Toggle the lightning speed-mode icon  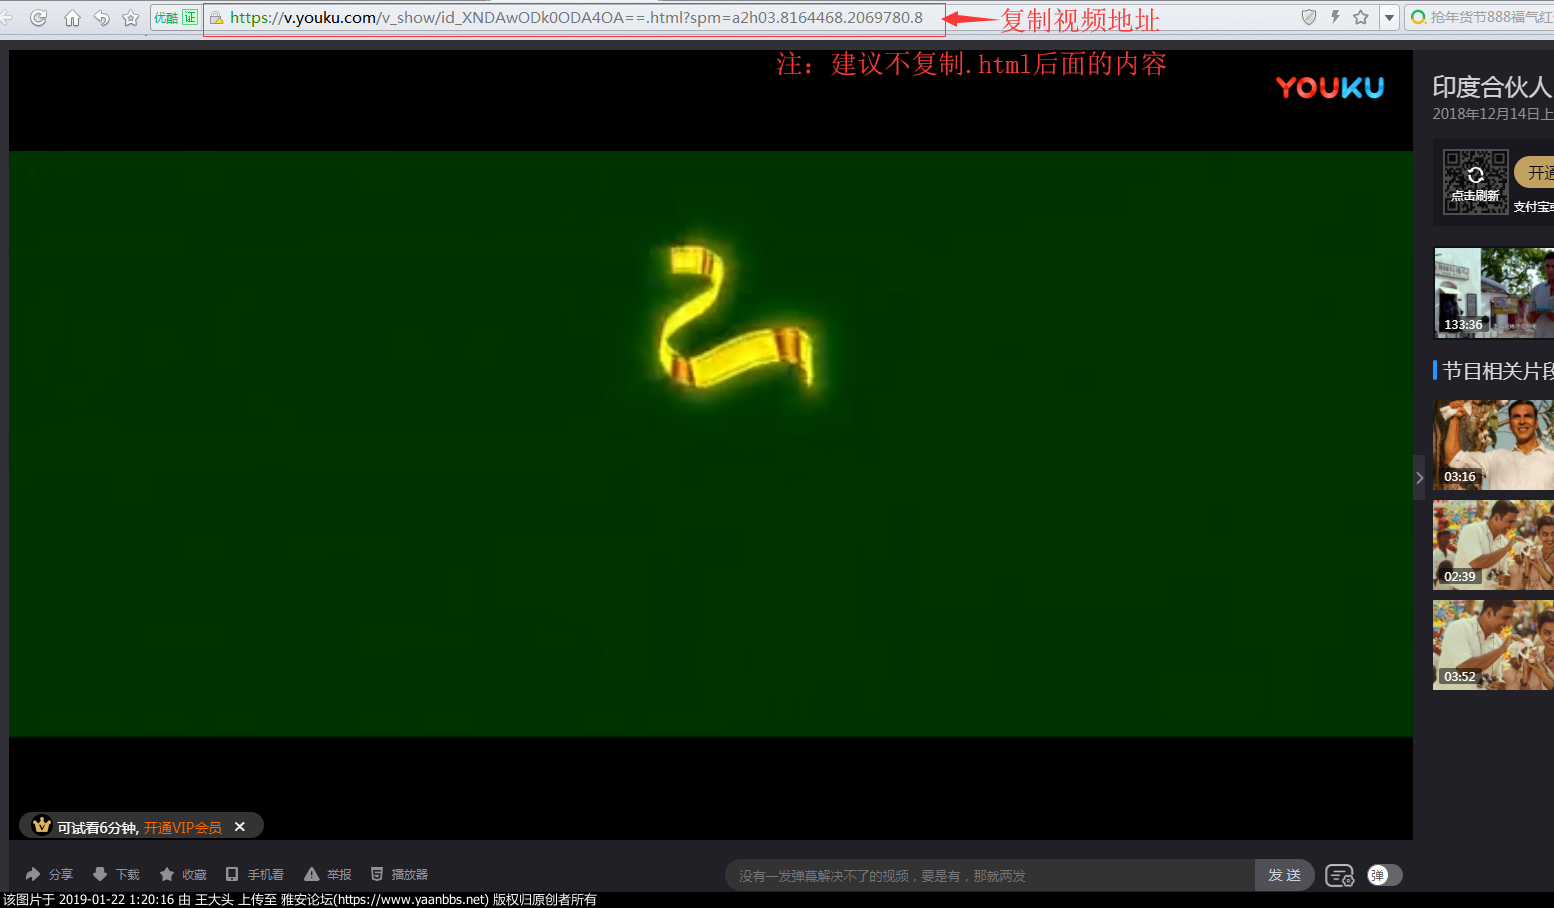pos(1335,17)
